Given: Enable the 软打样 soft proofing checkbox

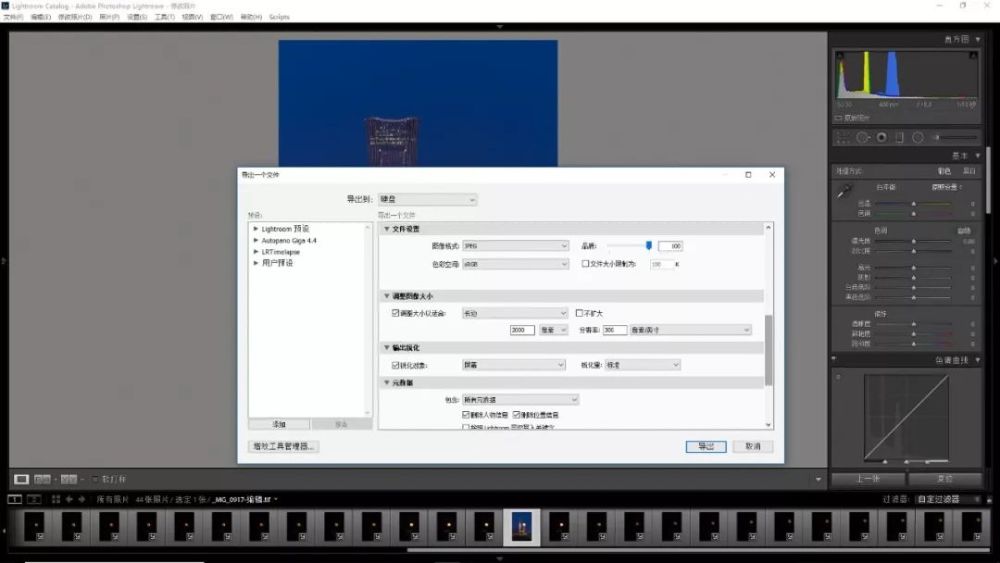Looking at the screenshot, I should [95, 479].
